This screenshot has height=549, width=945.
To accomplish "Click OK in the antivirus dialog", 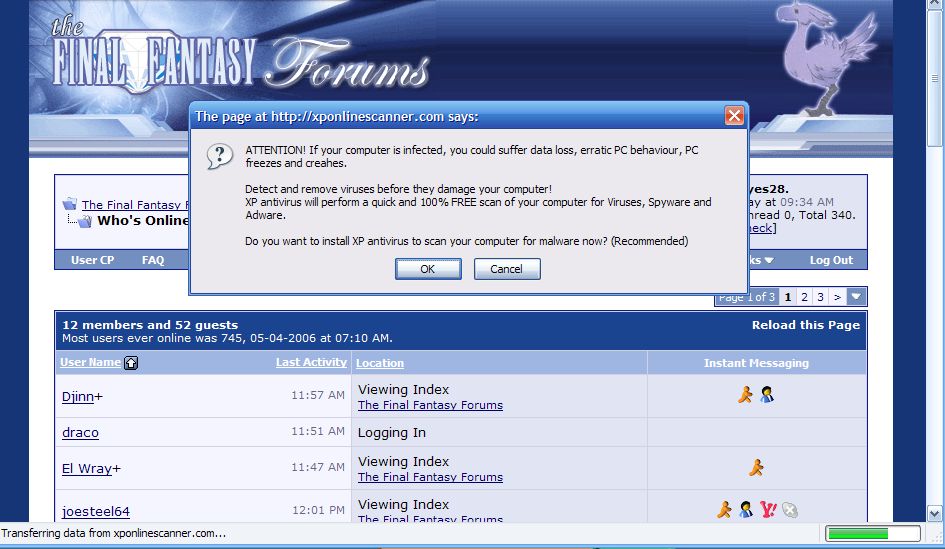I will tap(428, 269).
